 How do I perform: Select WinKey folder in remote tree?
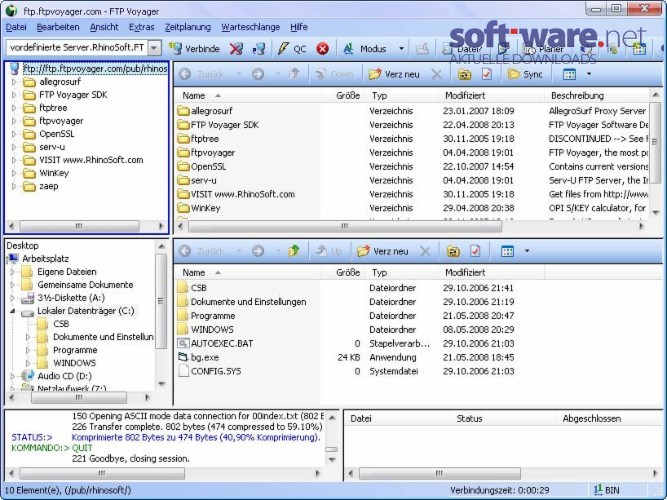pos(54,173)
